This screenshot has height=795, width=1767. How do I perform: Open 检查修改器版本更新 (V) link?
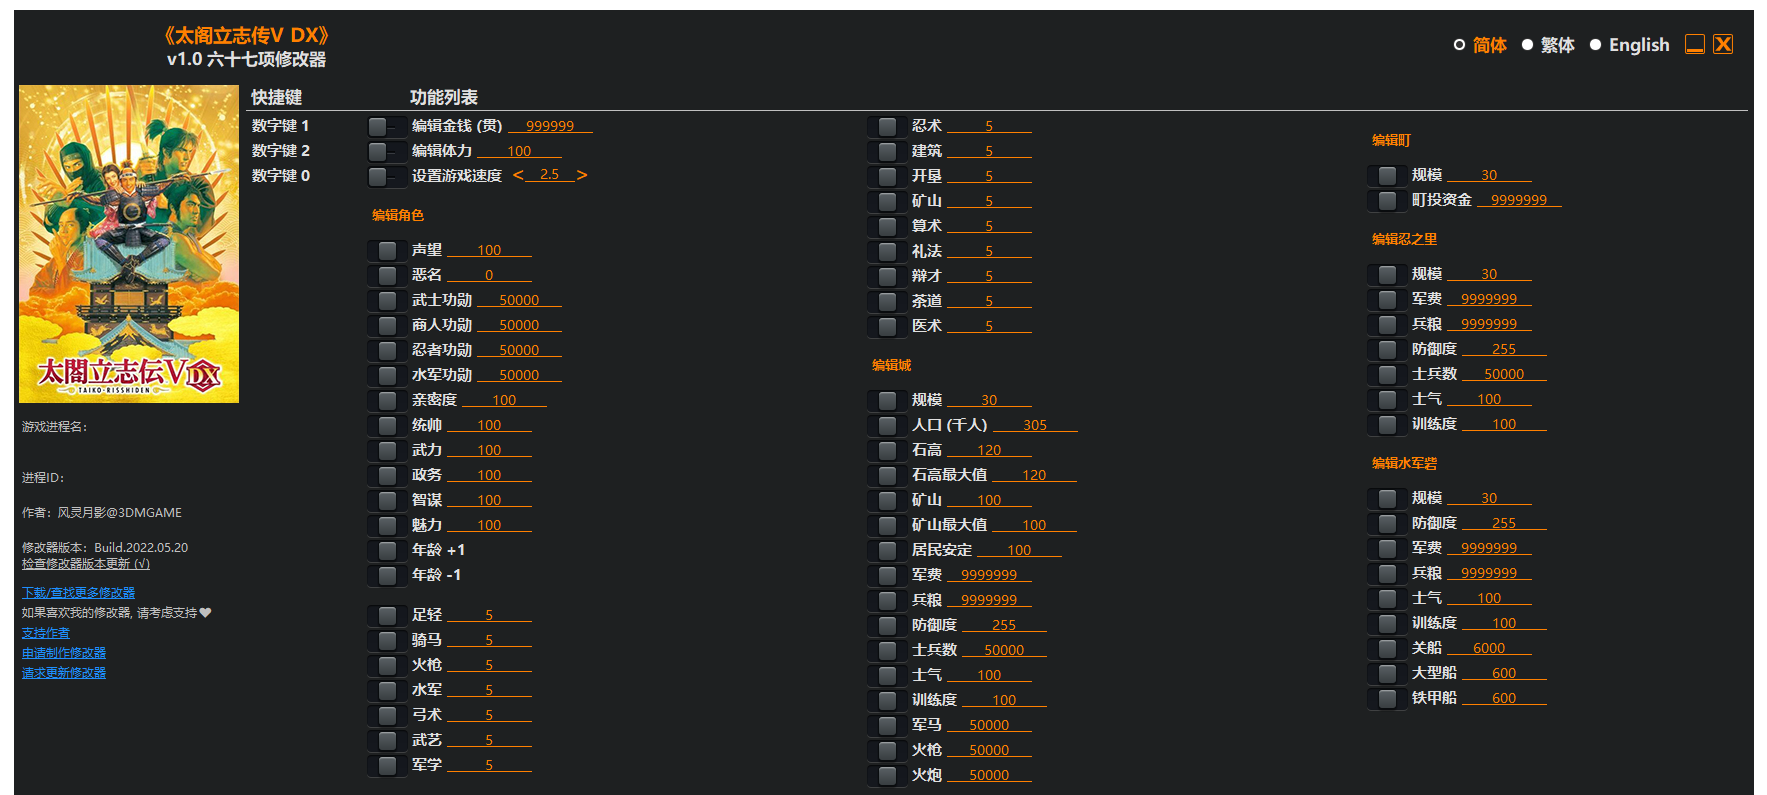(x=86, y=564)
